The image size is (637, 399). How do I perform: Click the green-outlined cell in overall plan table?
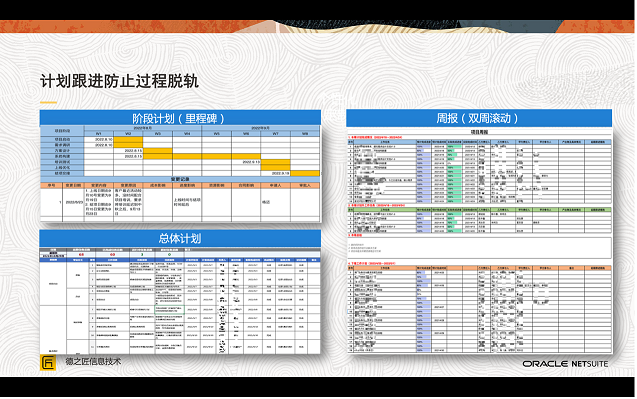tap(169, 310)
